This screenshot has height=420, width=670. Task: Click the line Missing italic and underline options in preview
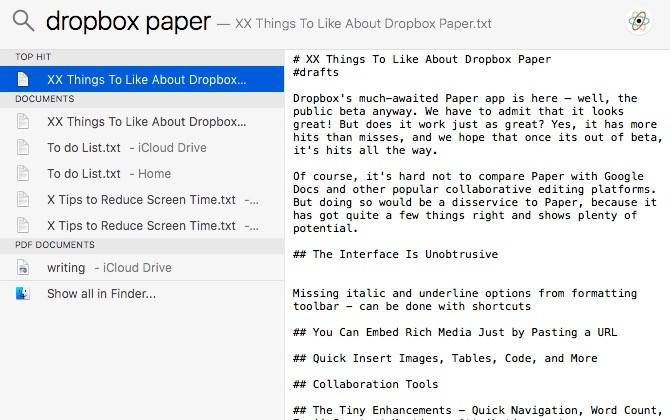465,300
